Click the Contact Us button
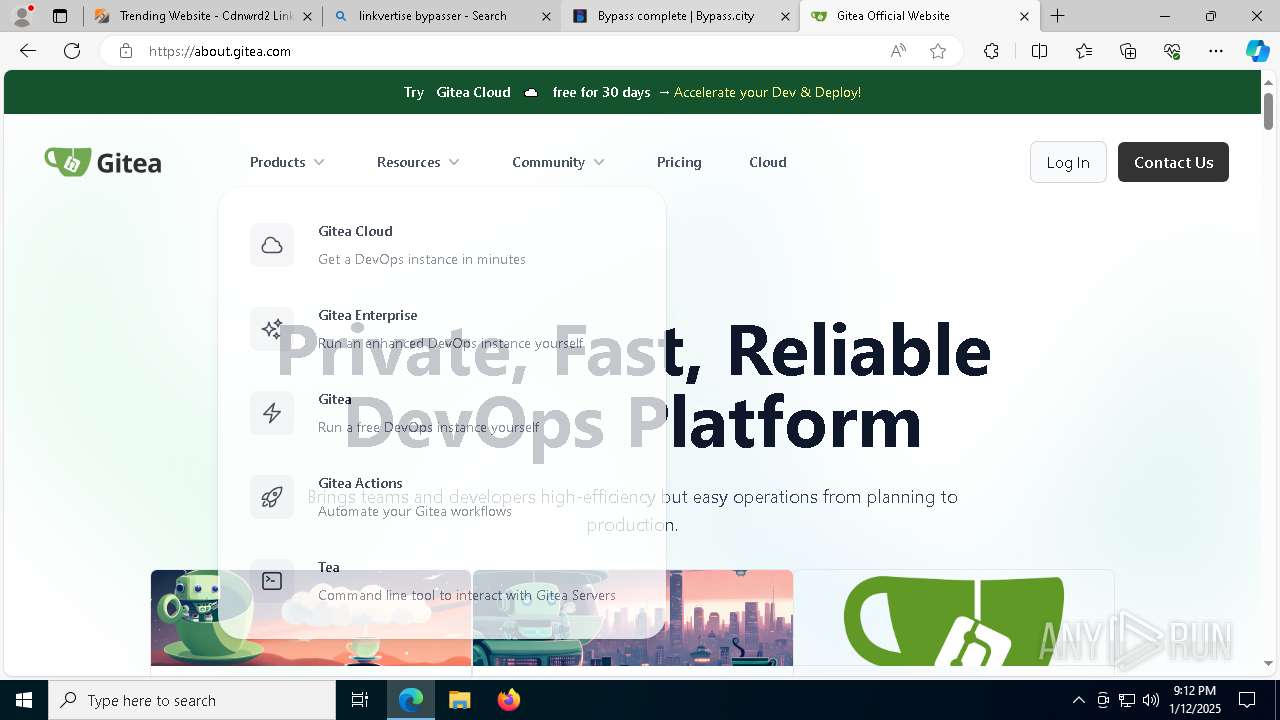Image resolution: width=1280 pixels, height=720 pixels. click(1173, 162)
